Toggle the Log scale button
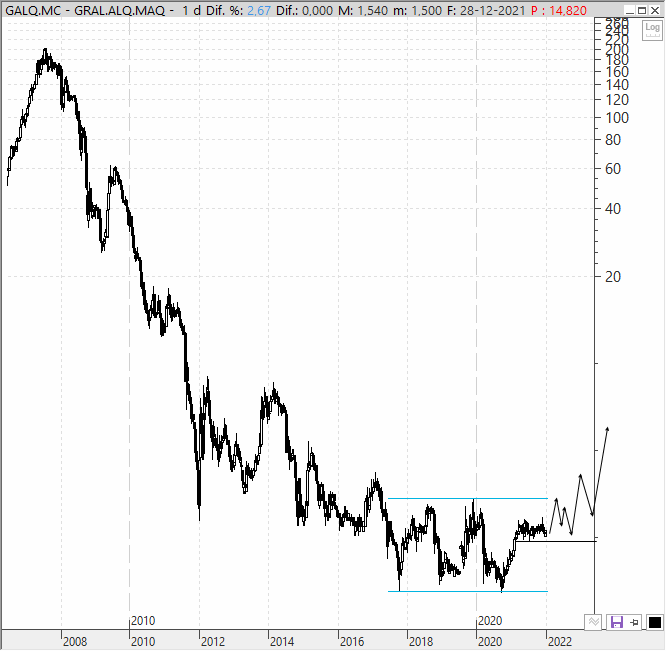Screen dimensions: 666x651 [652, 30]
